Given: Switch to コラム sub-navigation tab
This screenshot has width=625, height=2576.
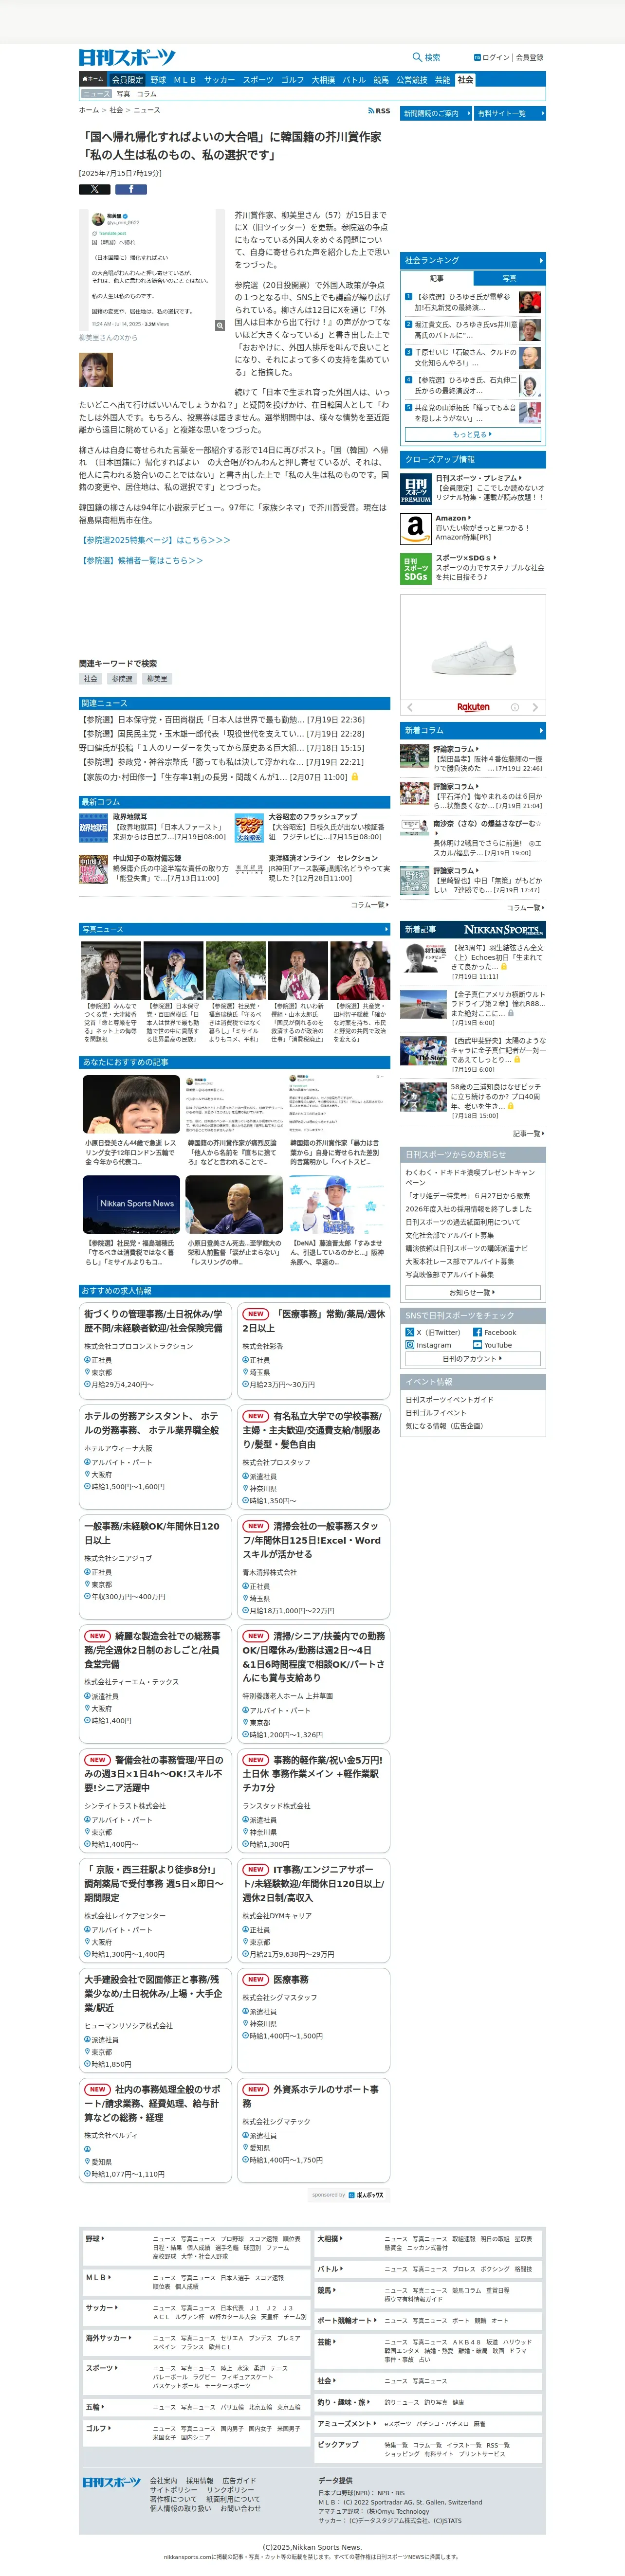Looking at the screenshot, I should coord(146,94).
